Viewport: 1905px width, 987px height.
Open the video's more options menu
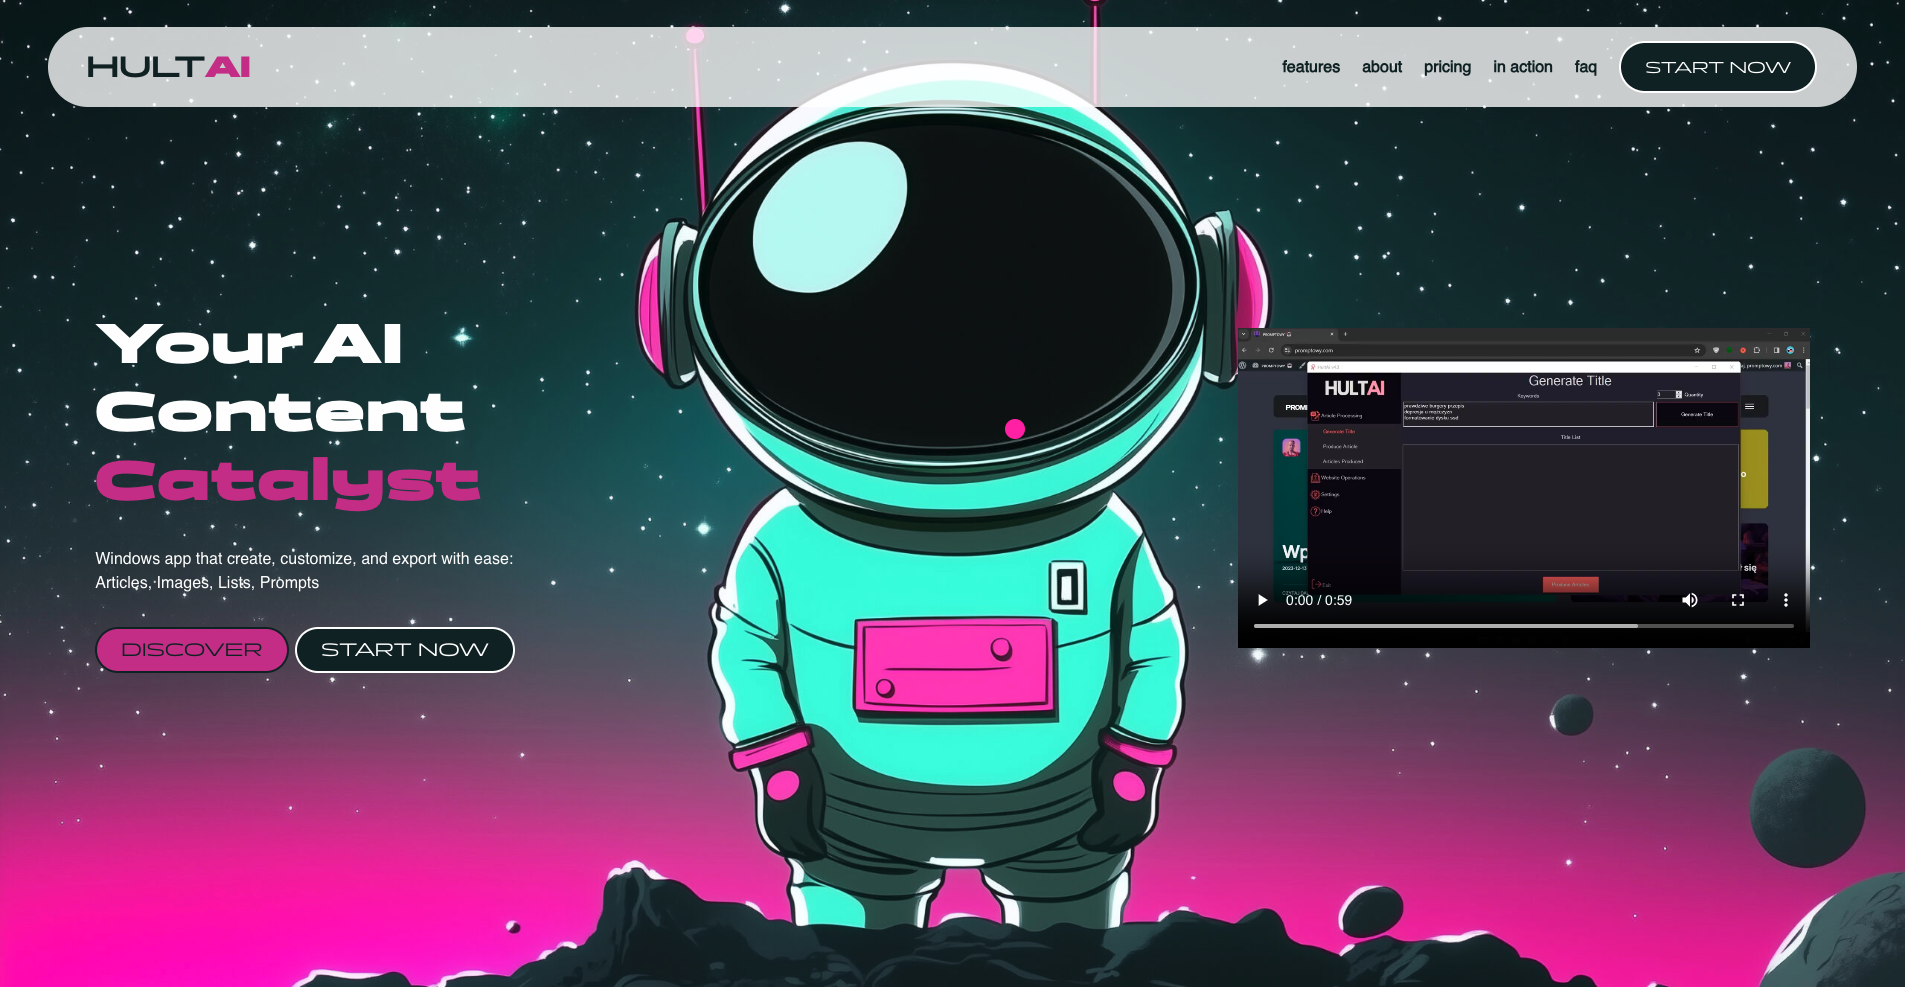click(x=1786, y=600)
